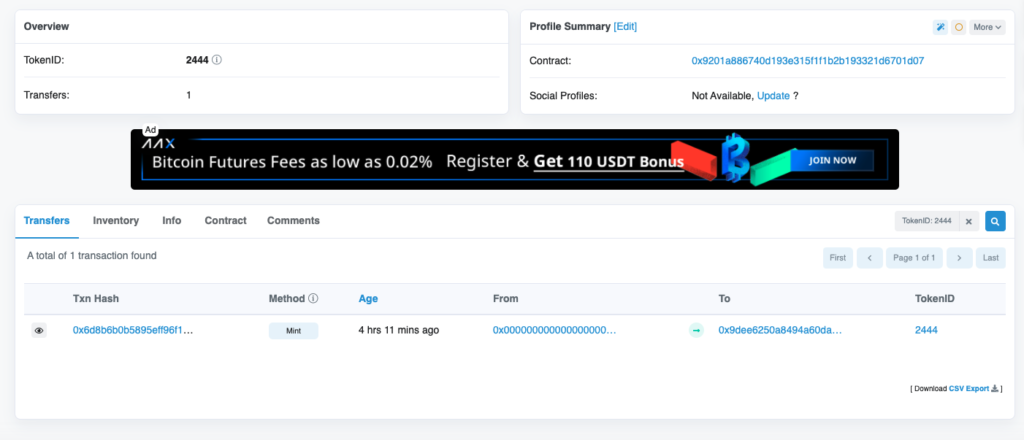Viewport: 1024px width, 440px height.
Task: Click the Edit link beside Profile Summary
Action: coord(625,27)
